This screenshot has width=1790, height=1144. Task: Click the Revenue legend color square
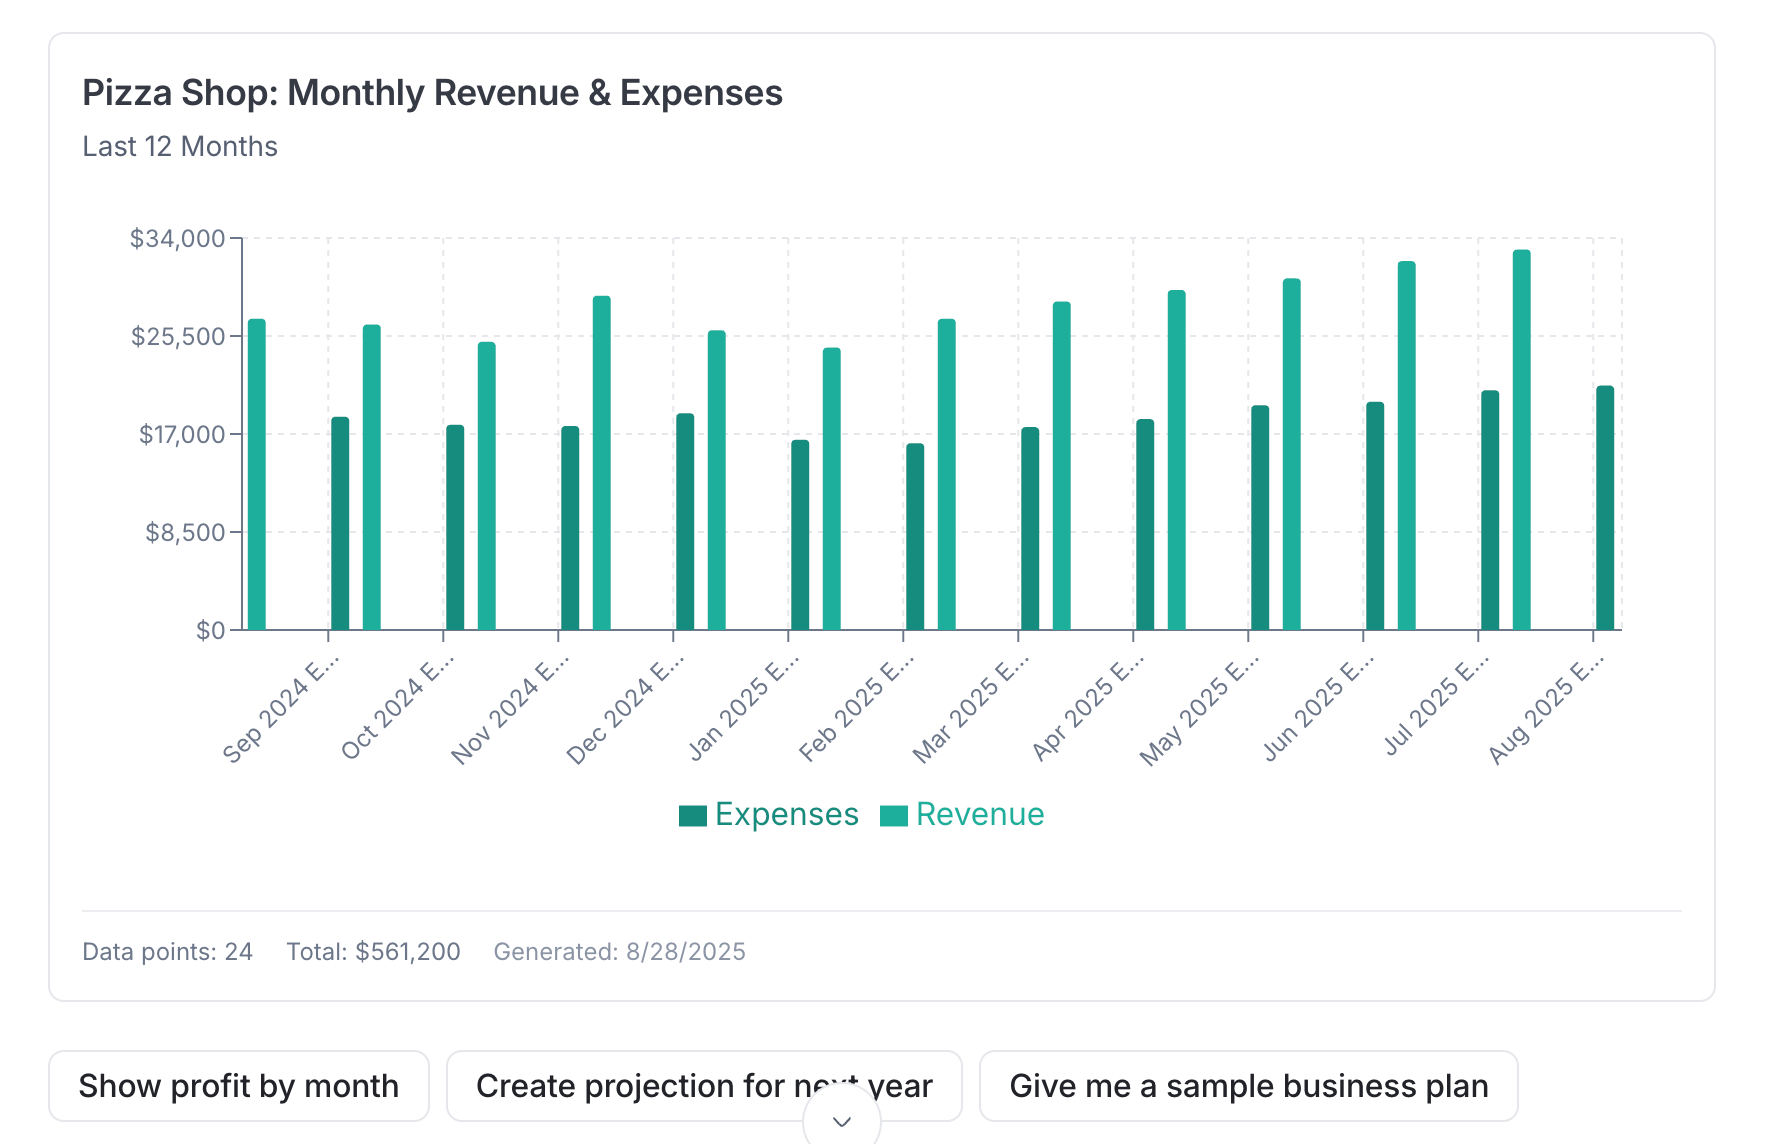click(894, 816)
